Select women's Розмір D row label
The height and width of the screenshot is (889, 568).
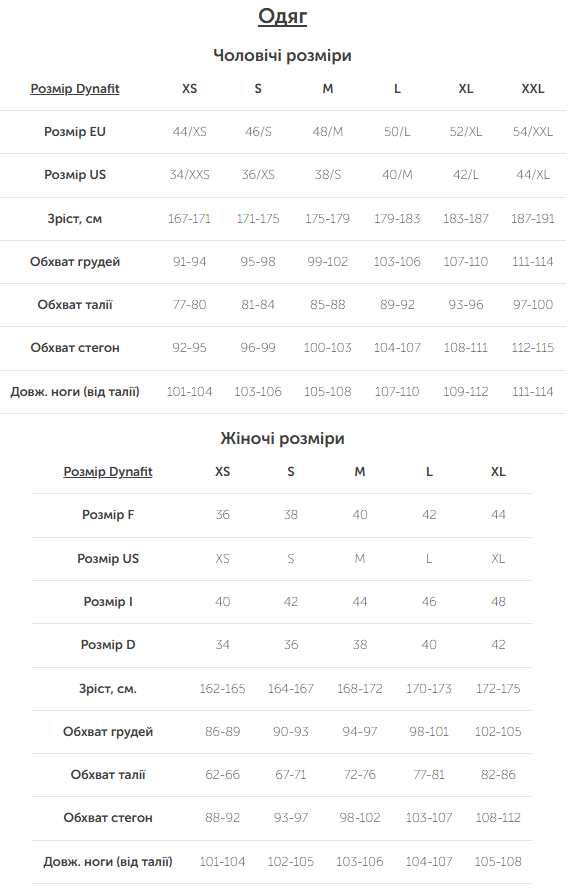pyautogui.click(x=108, y=645)
